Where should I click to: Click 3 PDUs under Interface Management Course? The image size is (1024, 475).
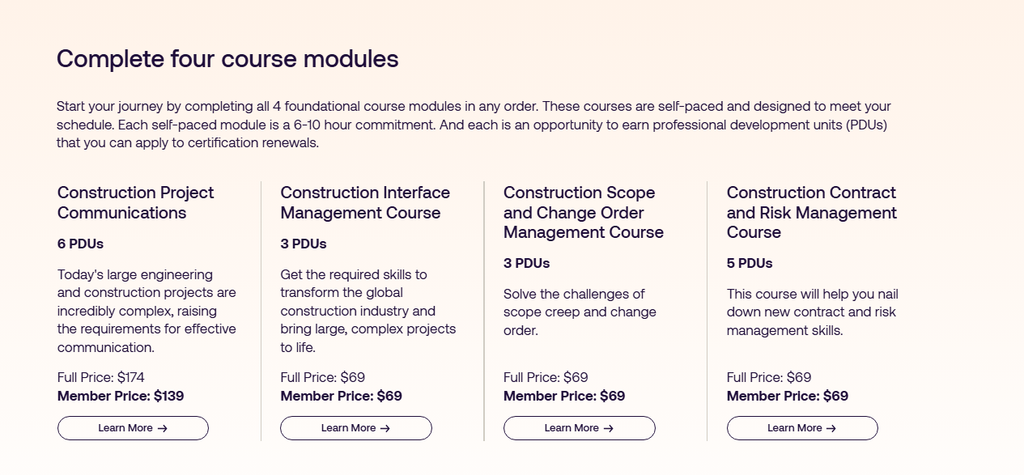click(x=303, y=243)
